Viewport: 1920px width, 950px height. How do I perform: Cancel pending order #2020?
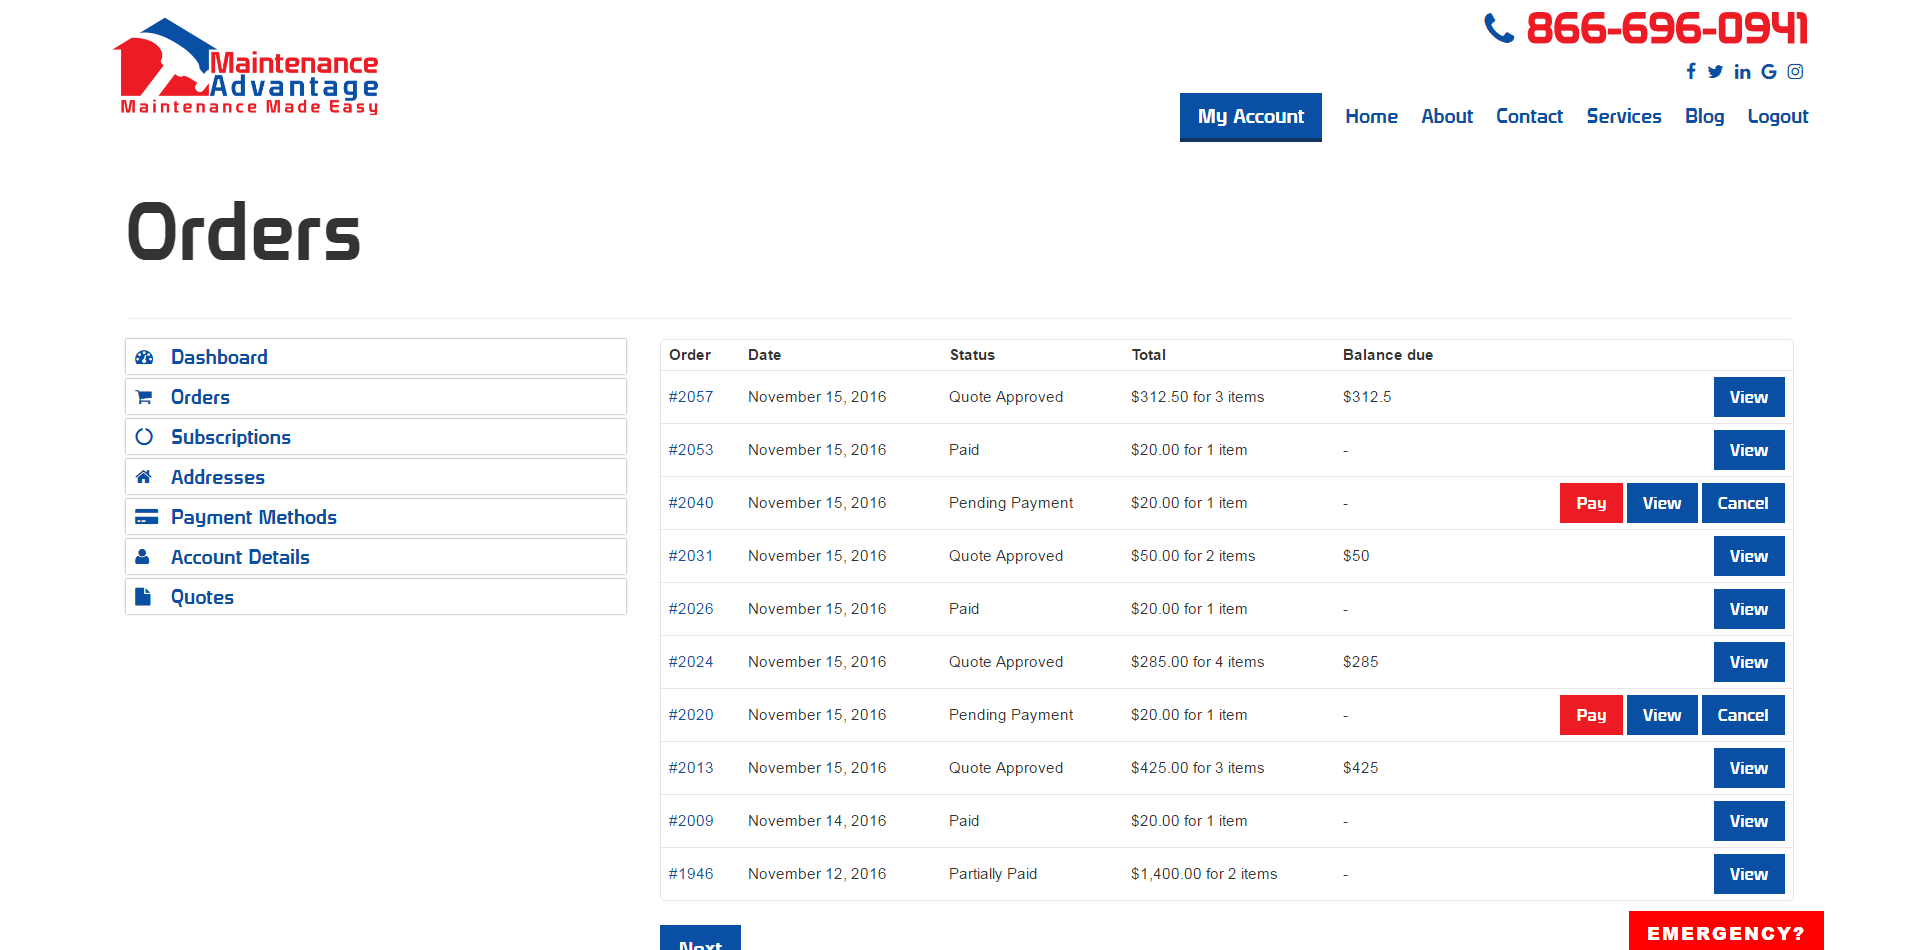tap(1743, 715)
